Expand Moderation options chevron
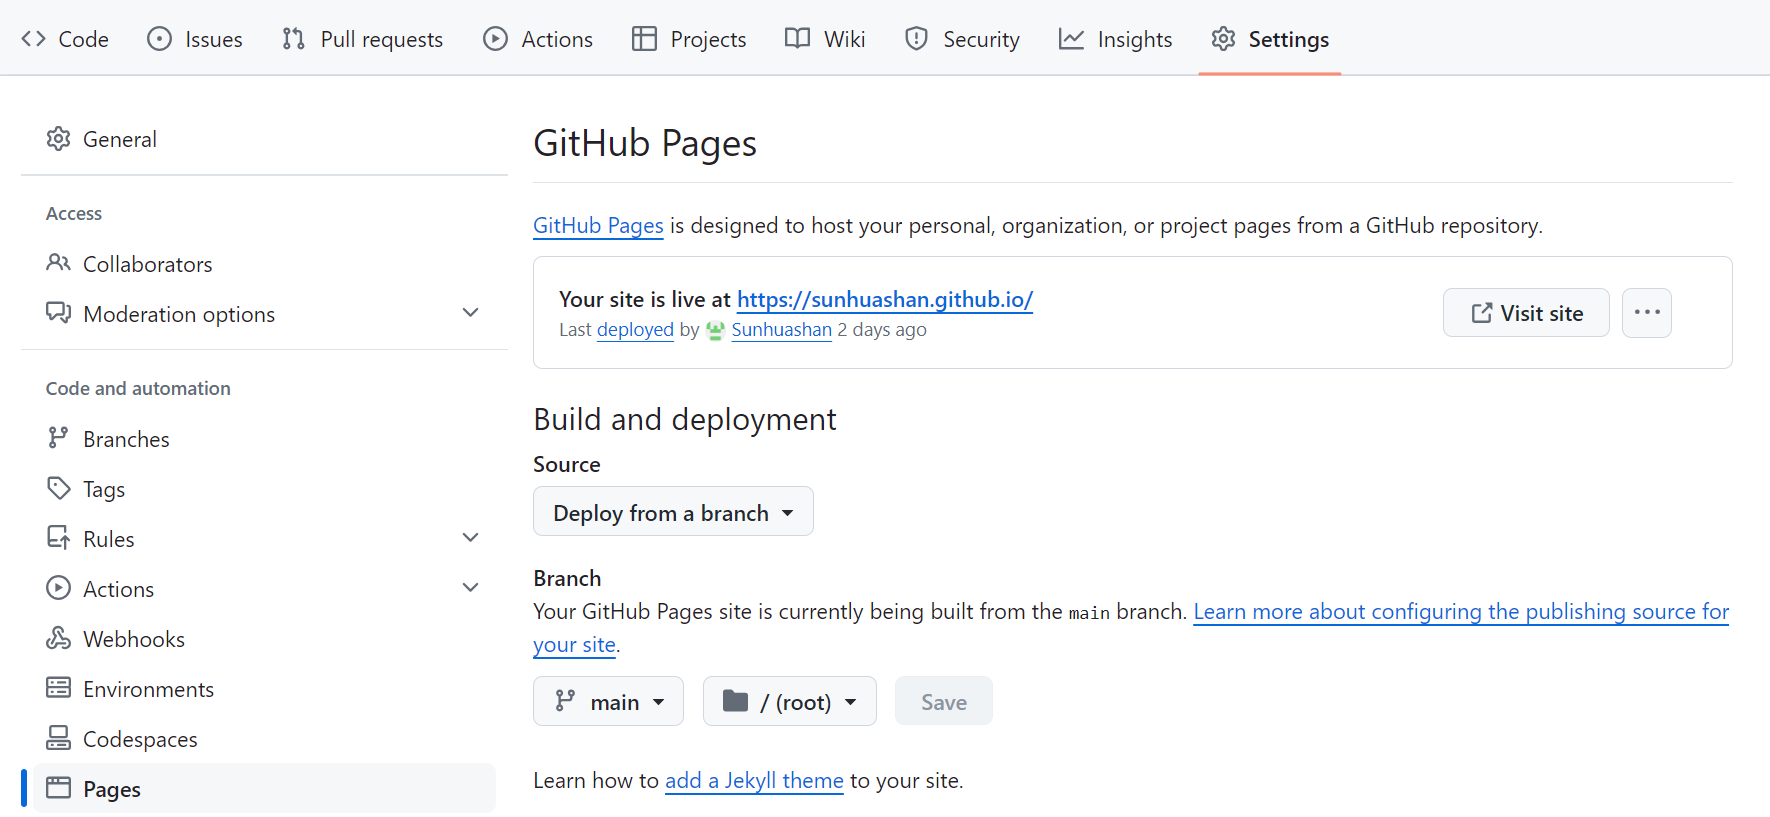Viewport: 1770px width, 817px height. tap(470, 313)
